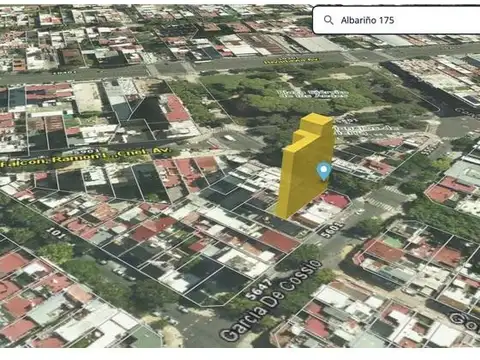Image resolution: width=480 pixels, height=360 pixels.
Task: Click the '5647' street number label
Action: pos(258,289)
